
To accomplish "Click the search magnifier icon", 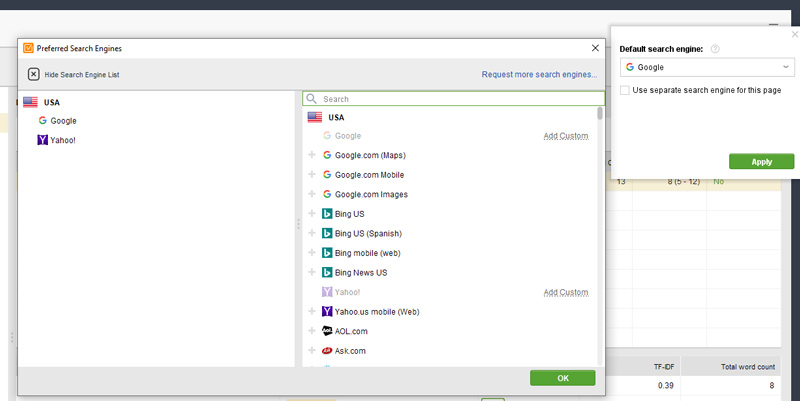I will point(311,98).
